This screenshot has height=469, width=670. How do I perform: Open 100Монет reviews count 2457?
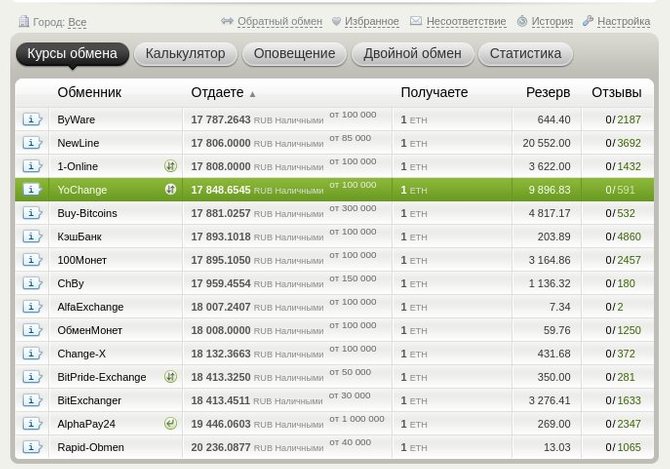click(x=629, y=260)
